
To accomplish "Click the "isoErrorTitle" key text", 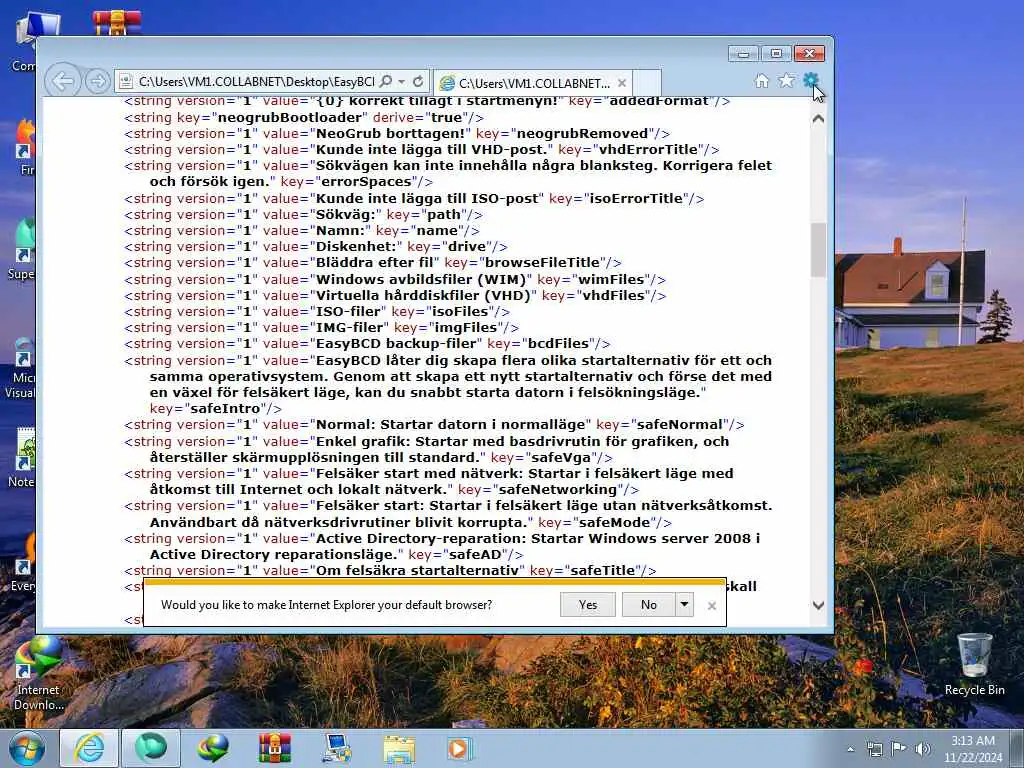I will coord(636,199).
